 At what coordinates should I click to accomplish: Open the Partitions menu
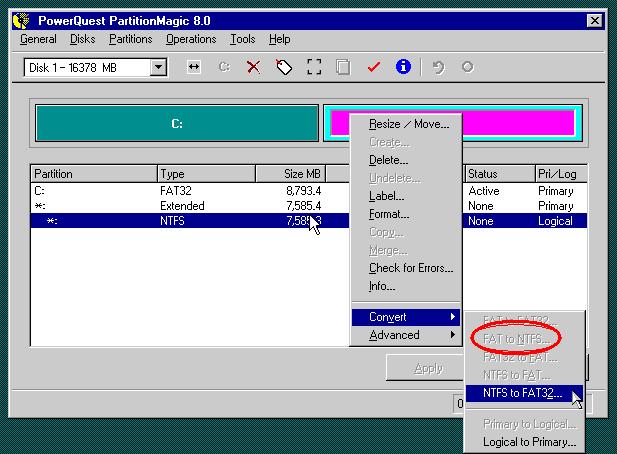131,39
